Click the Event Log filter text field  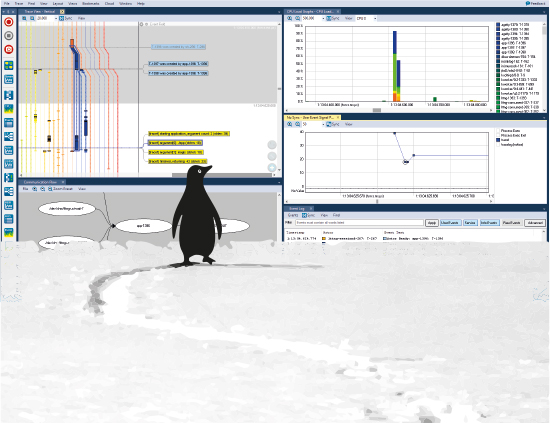click(359, 223)
